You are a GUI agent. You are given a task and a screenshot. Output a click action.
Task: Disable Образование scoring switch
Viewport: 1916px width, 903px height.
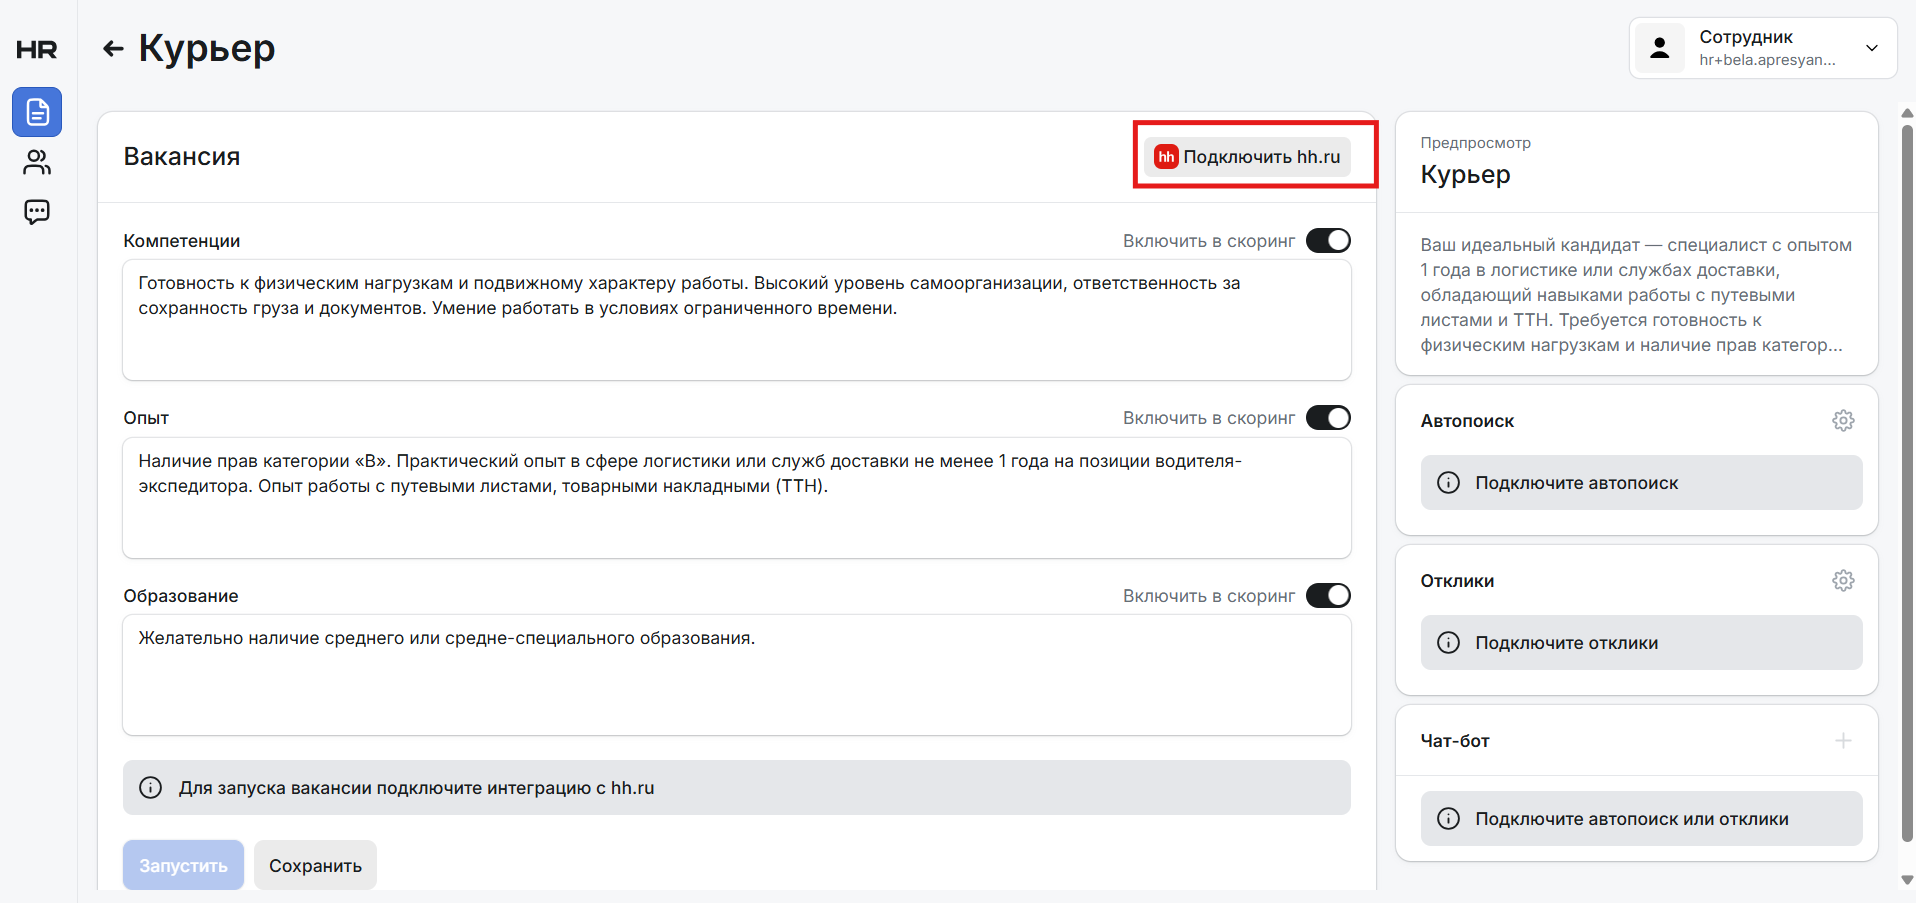click(x=1328, y=596)
